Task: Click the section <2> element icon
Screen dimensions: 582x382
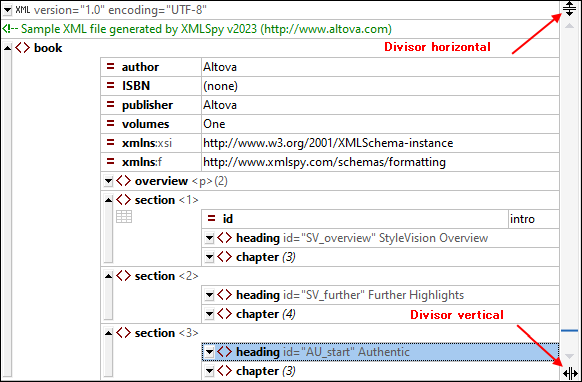Action: (x=123, y=275)
